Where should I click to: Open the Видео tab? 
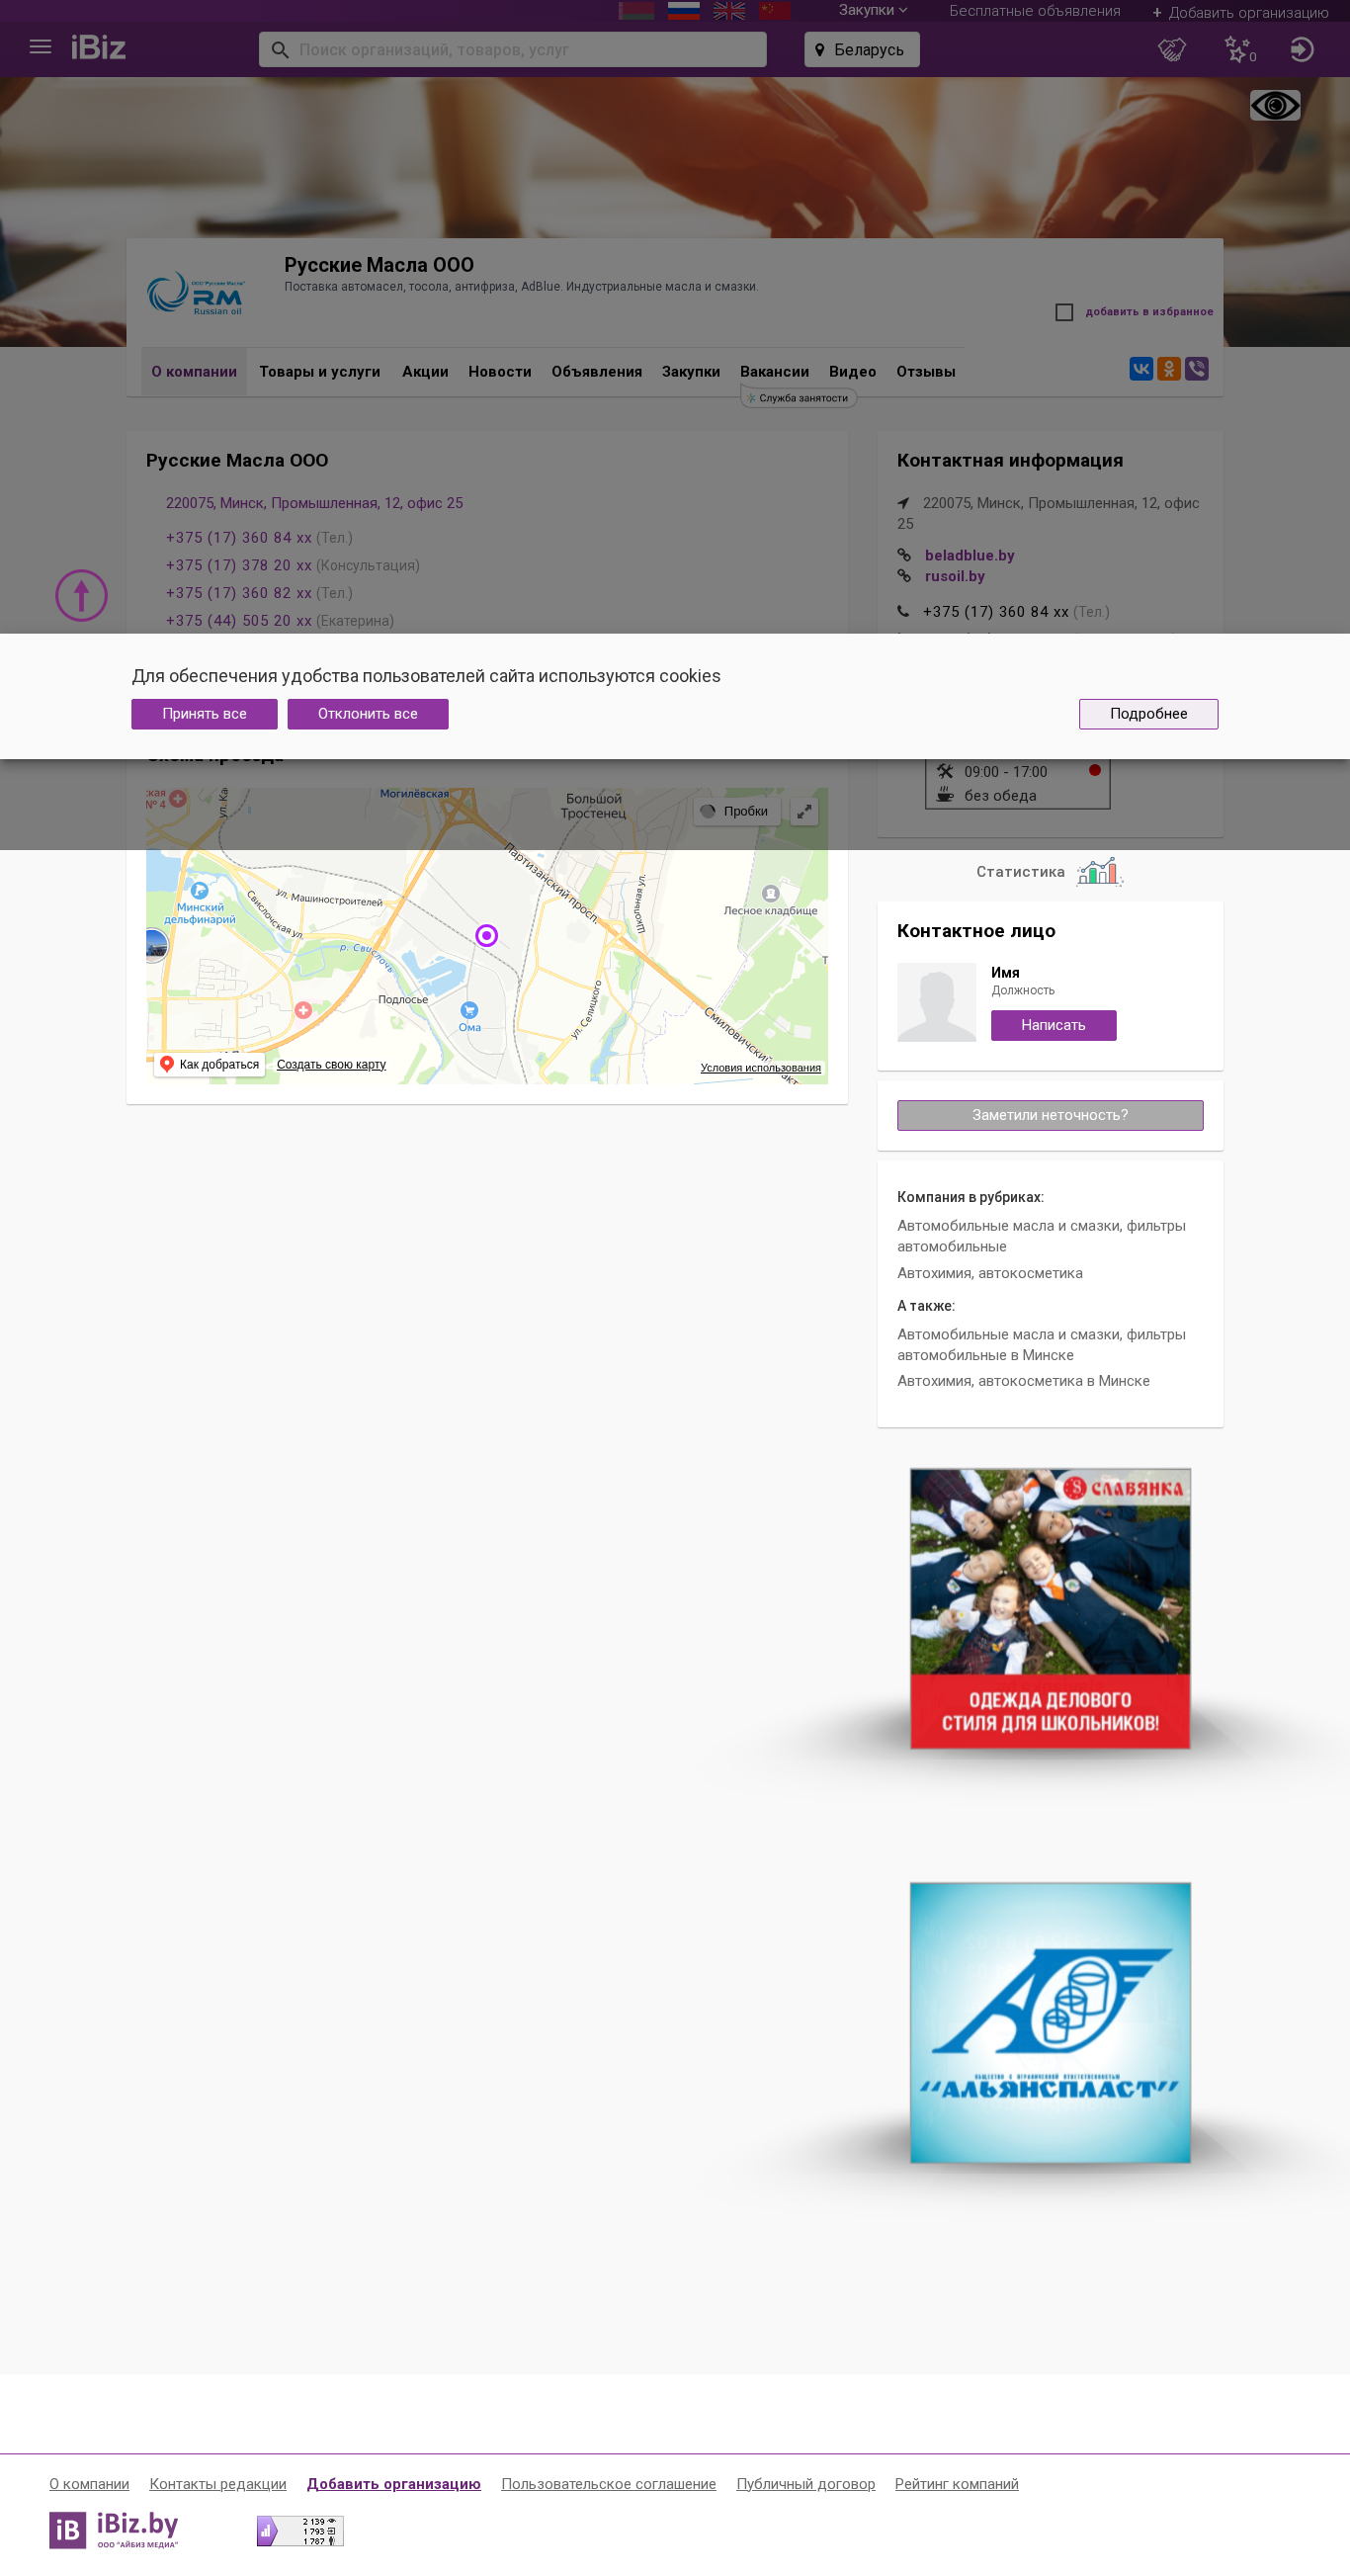tap(853, 372)
